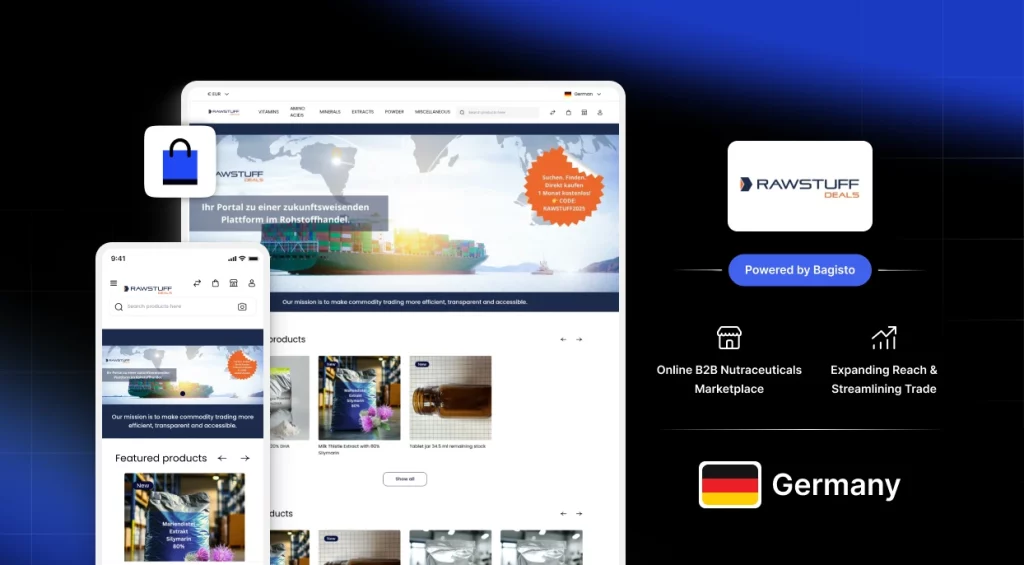Open the AMINO ACIDS category menu
The image size is (1024, 565).
coord(297,112)
